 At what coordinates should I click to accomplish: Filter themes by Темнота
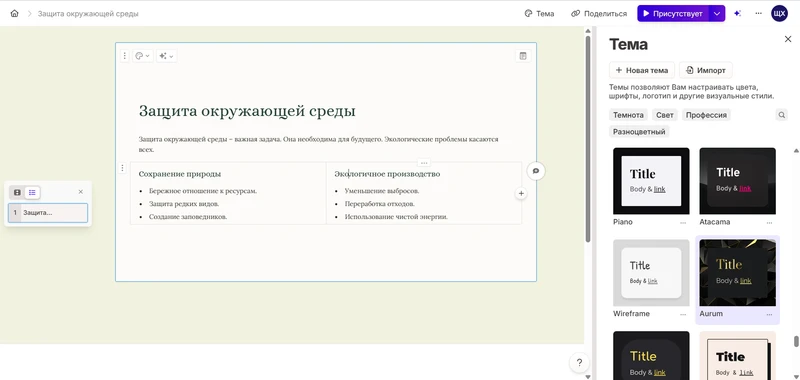[628, 115]
